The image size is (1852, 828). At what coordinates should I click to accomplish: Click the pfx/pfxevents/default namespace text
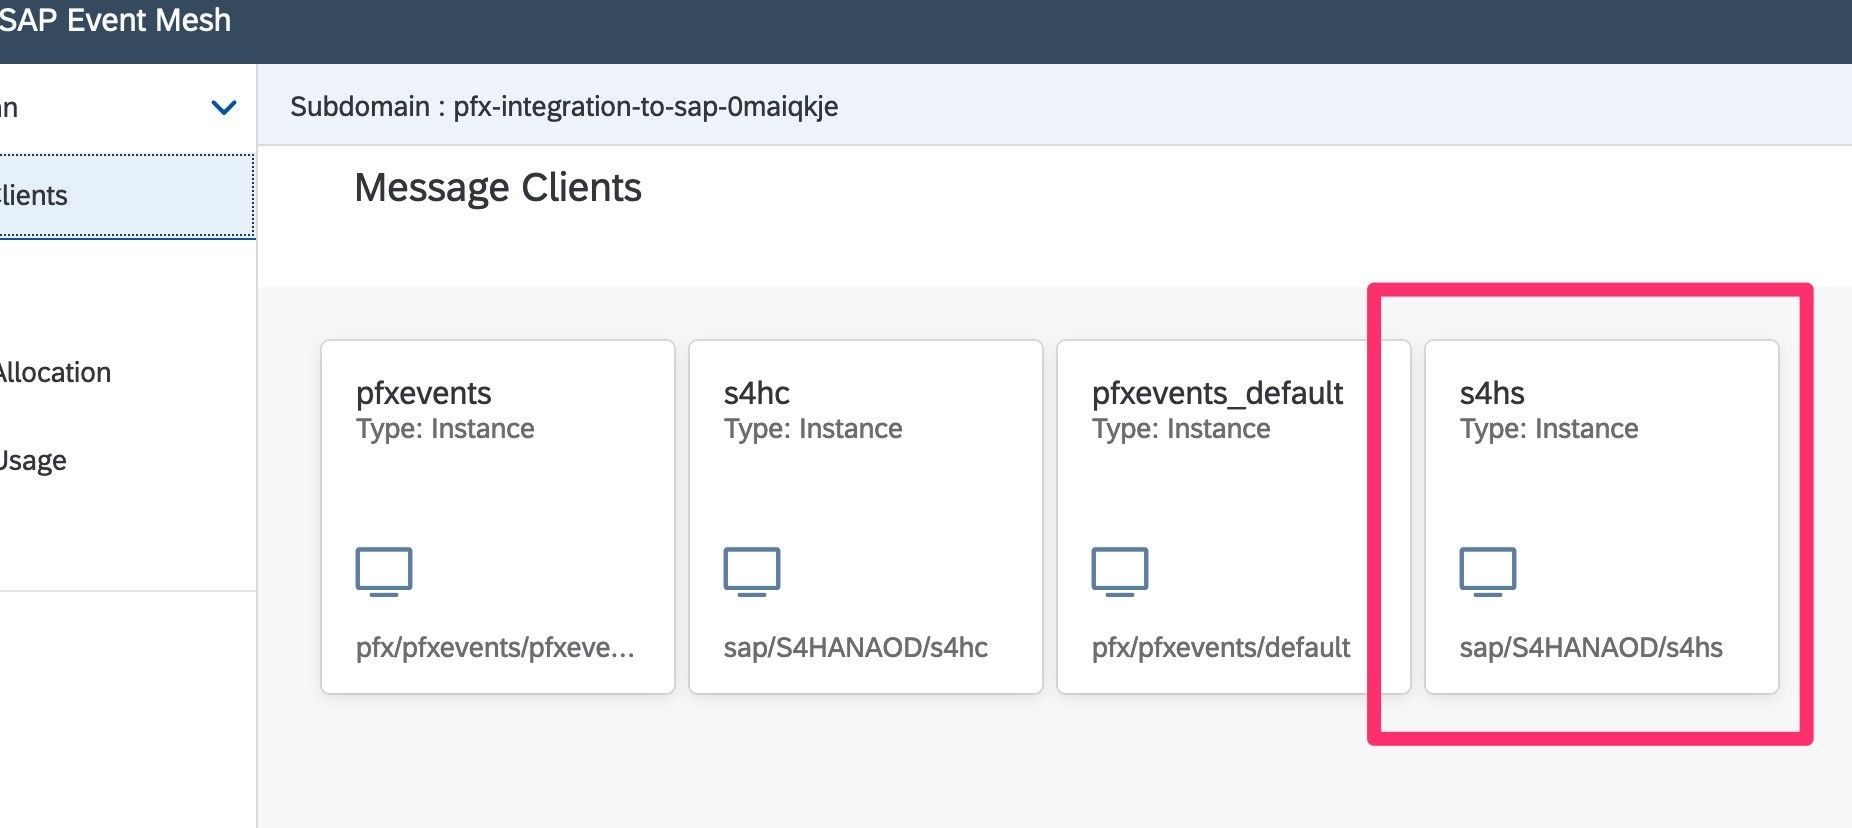[x=1221, y=648]
